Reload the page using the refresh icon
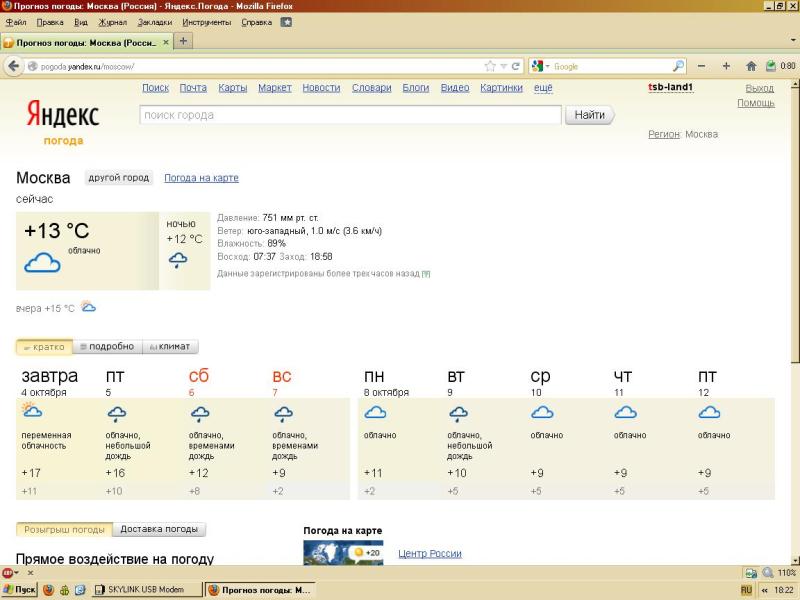Viewport: 800px width, 600px height. click(516, 66)
